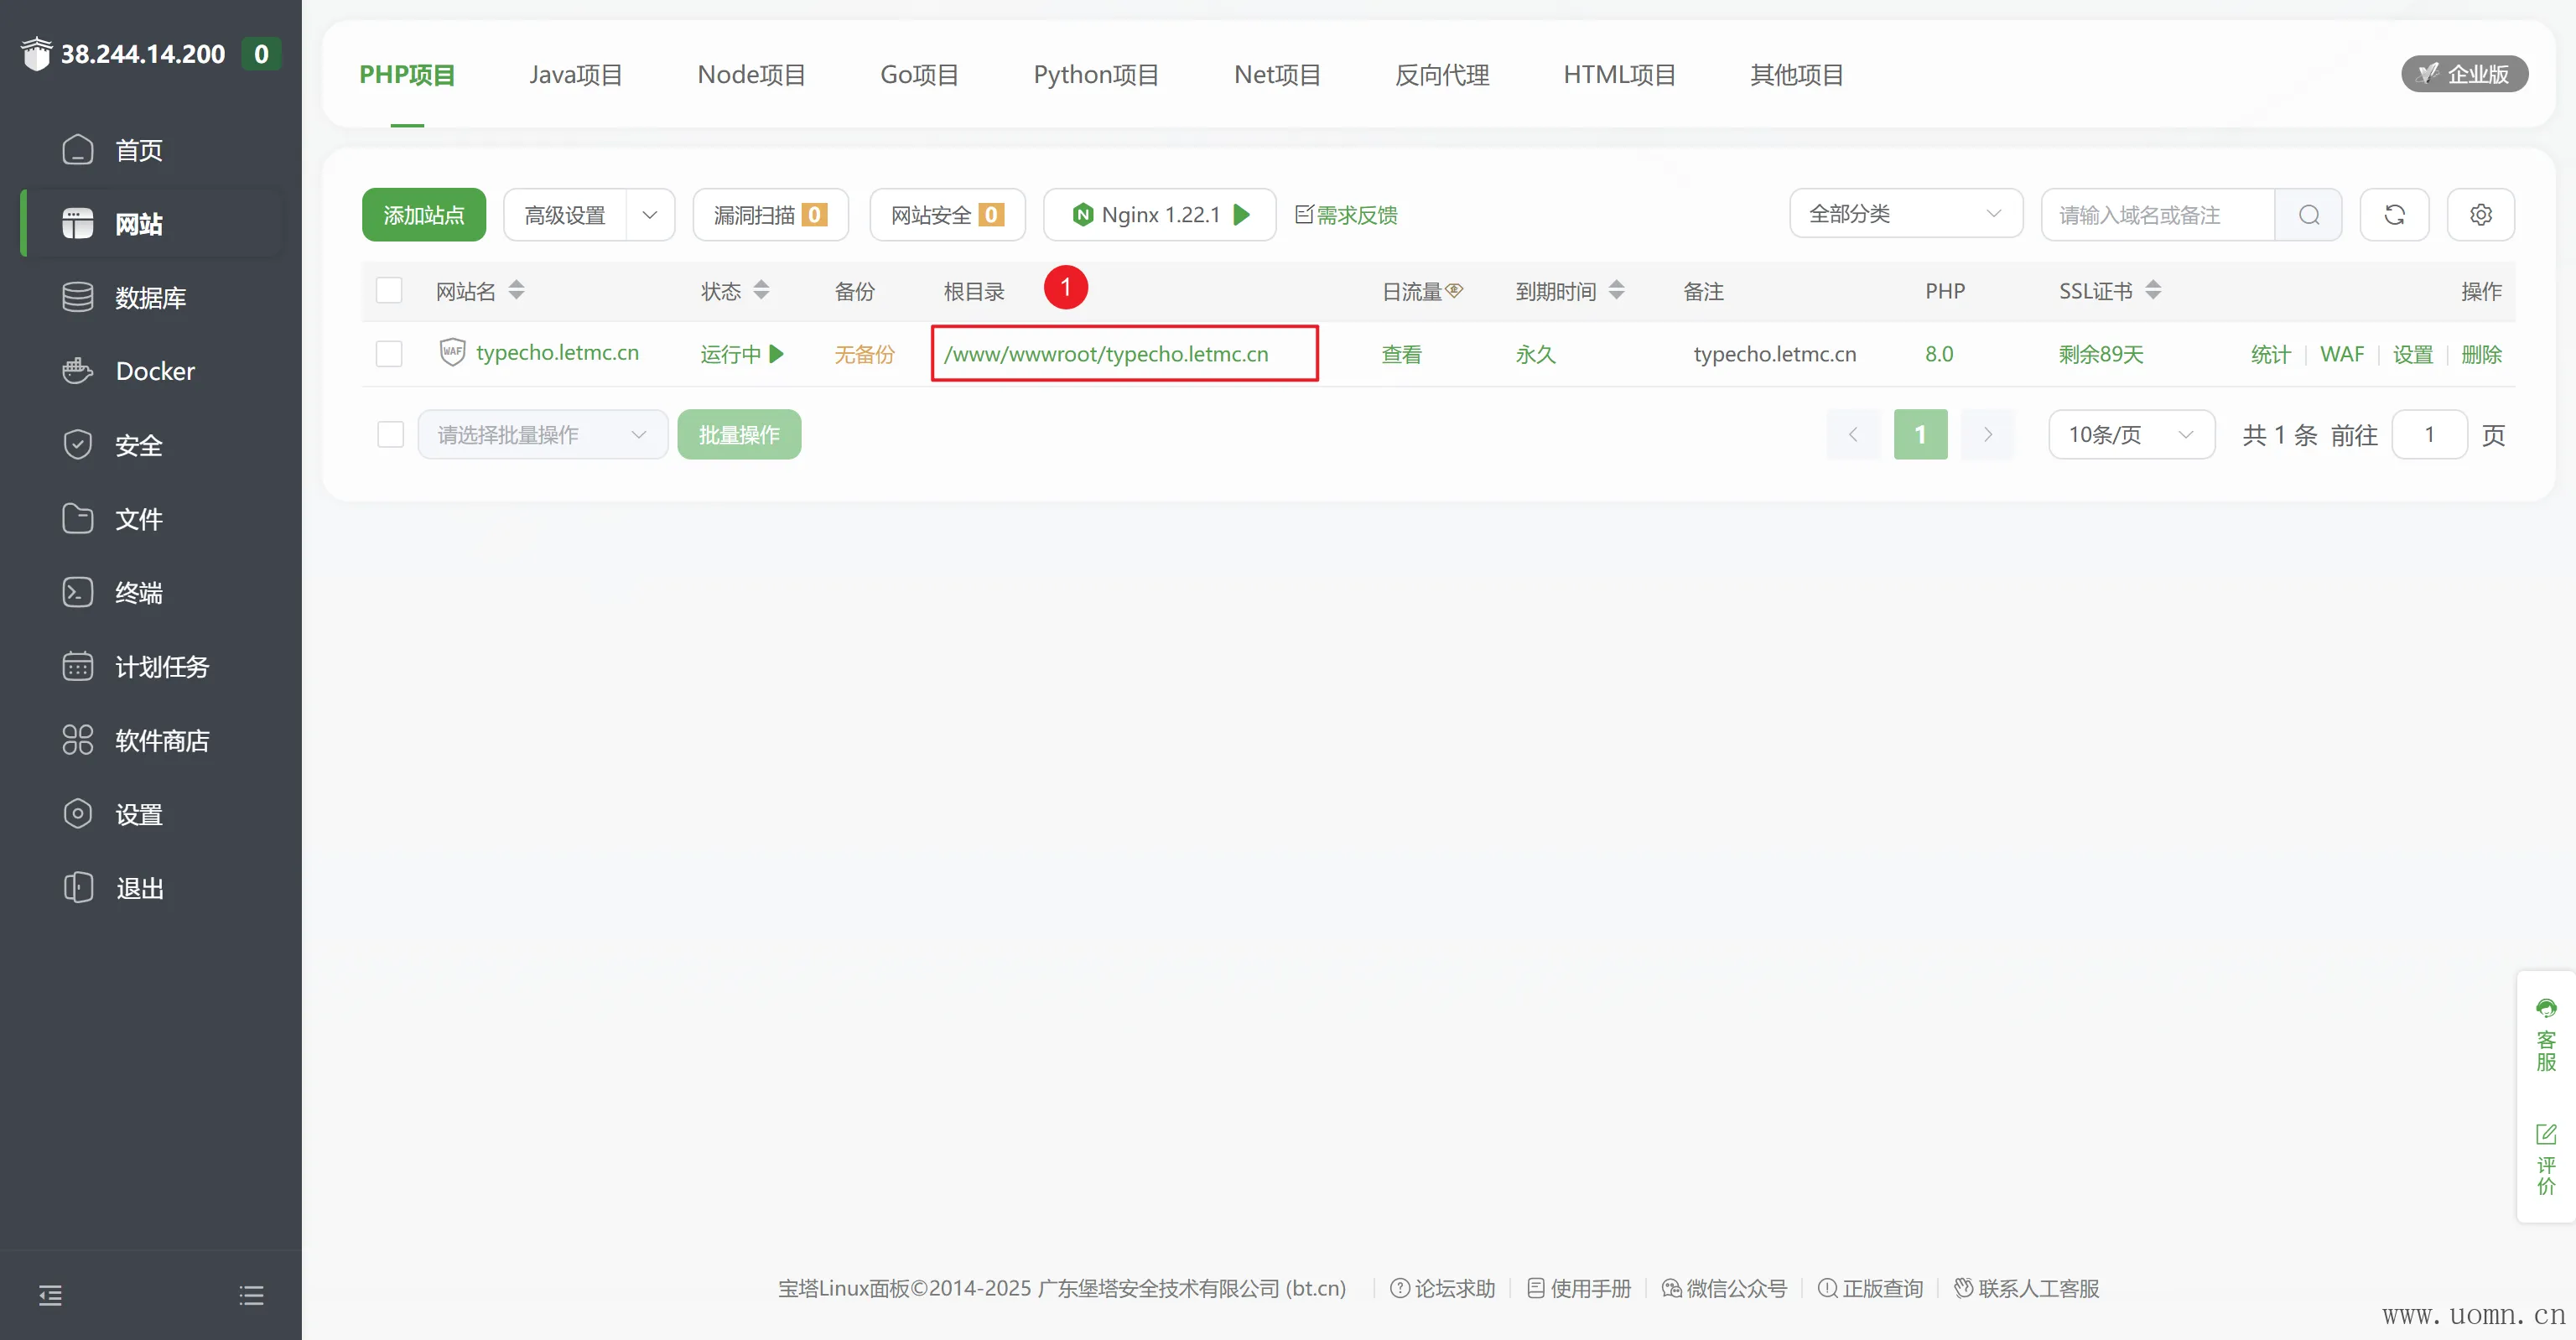The image size is (2576, 1340).
Task: Click the domain search input field
Action: click(2156, 215)
